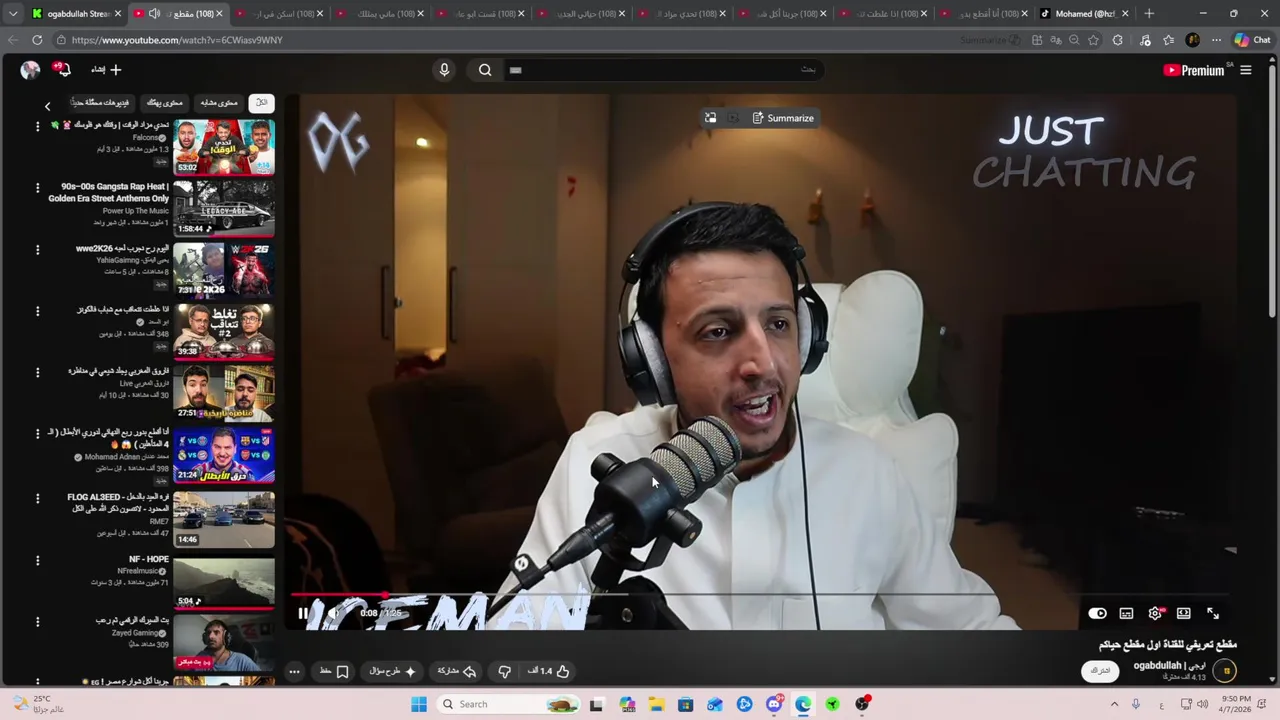The width and height of the screenshot is (1280, 720).
Task: Click the Share (مشاركة) button
Action: tap(456, 671)
